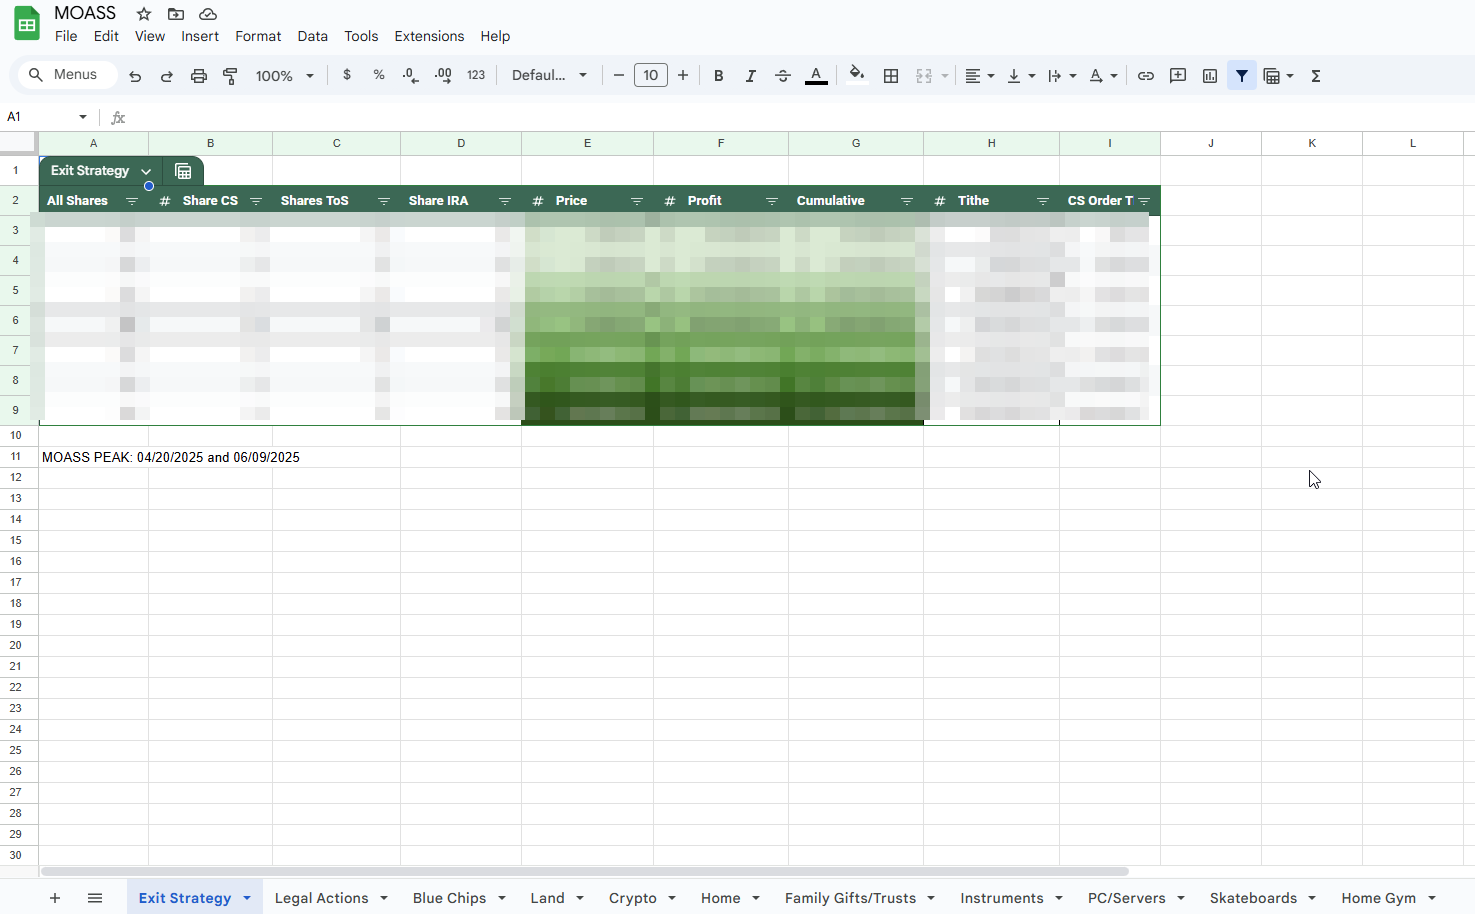Format selection as currency

(x=347, y=75)
